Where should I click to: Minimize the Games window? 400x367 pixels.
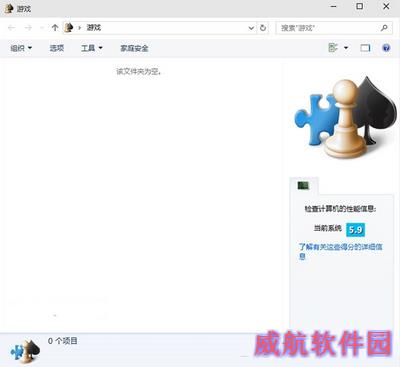[333, 6]
